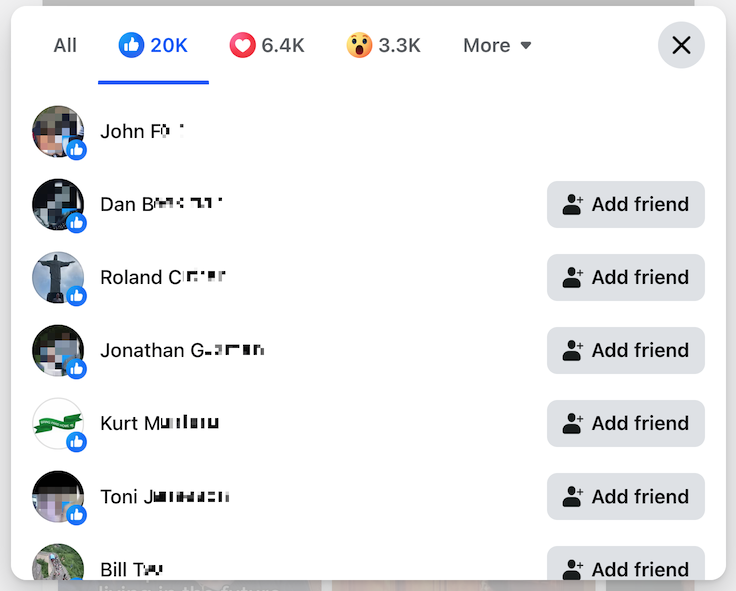Screen dimensions: 736x591
Task: Switch to the 6.4K Love reactions tab
Action: click(267, 46)
